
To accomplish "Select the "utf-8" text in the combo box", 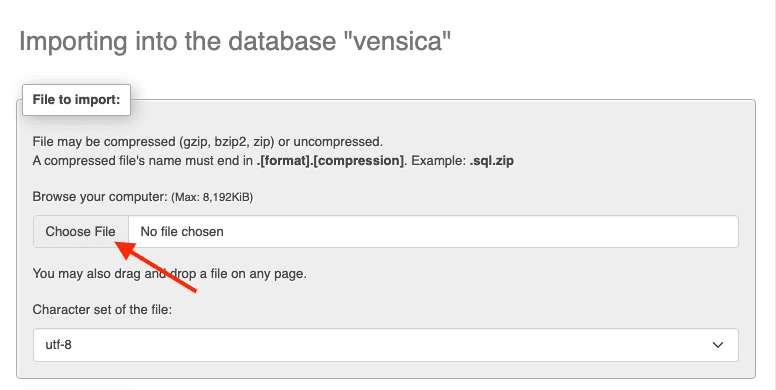I will [58, 345].
